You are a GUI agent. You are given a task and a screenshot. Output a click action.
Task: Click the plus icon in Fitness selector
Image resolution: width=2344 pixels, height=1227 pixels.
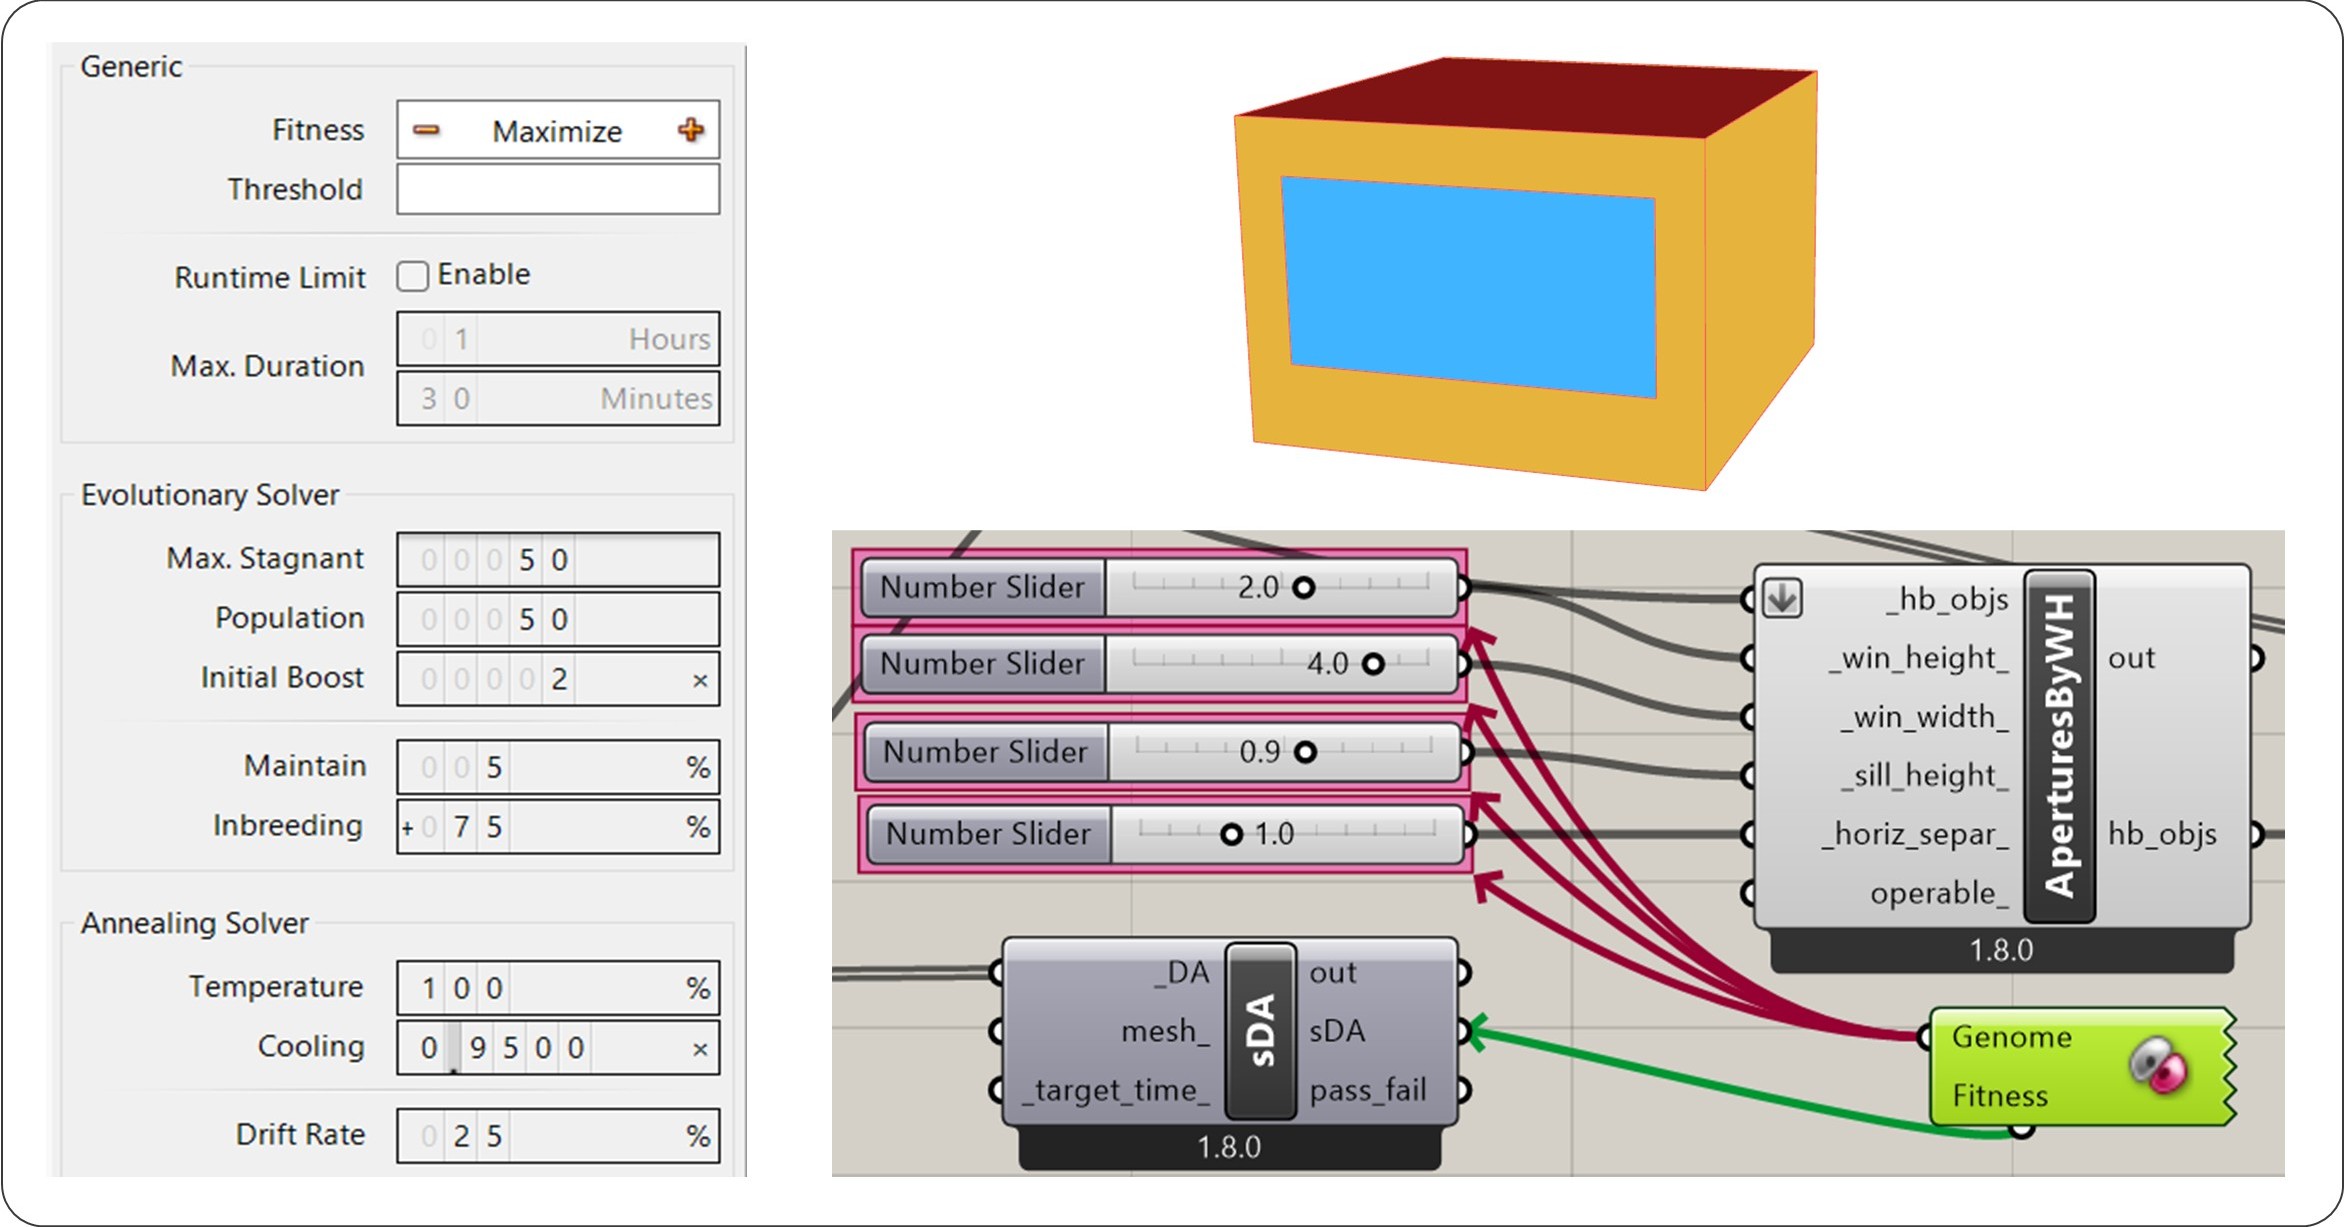[x=691, y=130]
